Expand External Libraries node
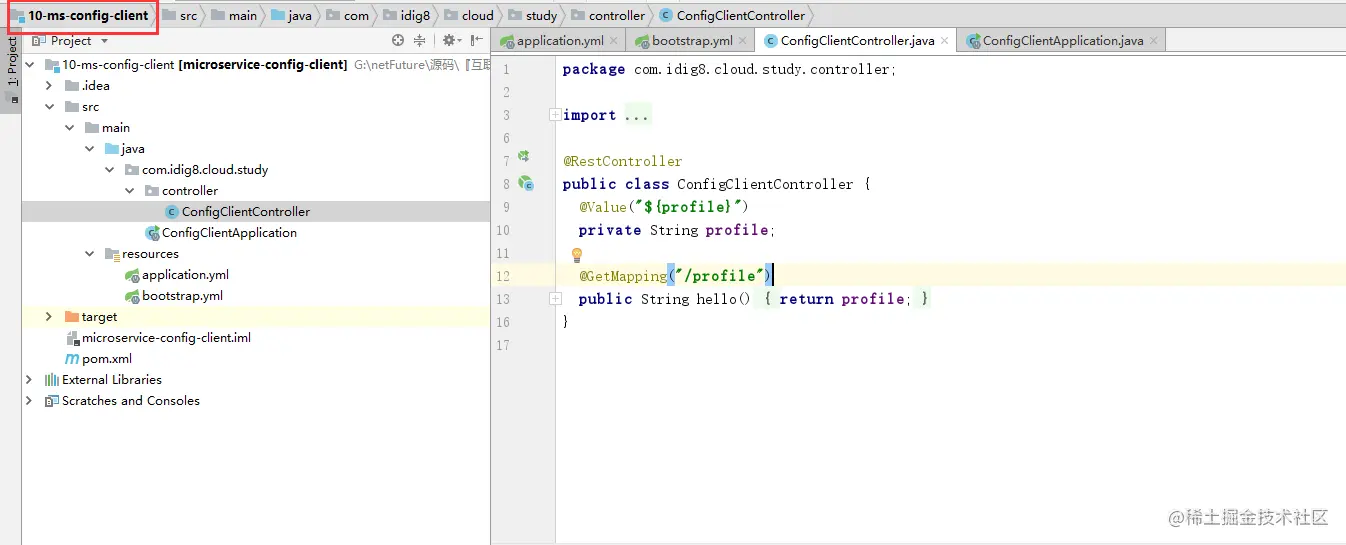 point(28,380)
